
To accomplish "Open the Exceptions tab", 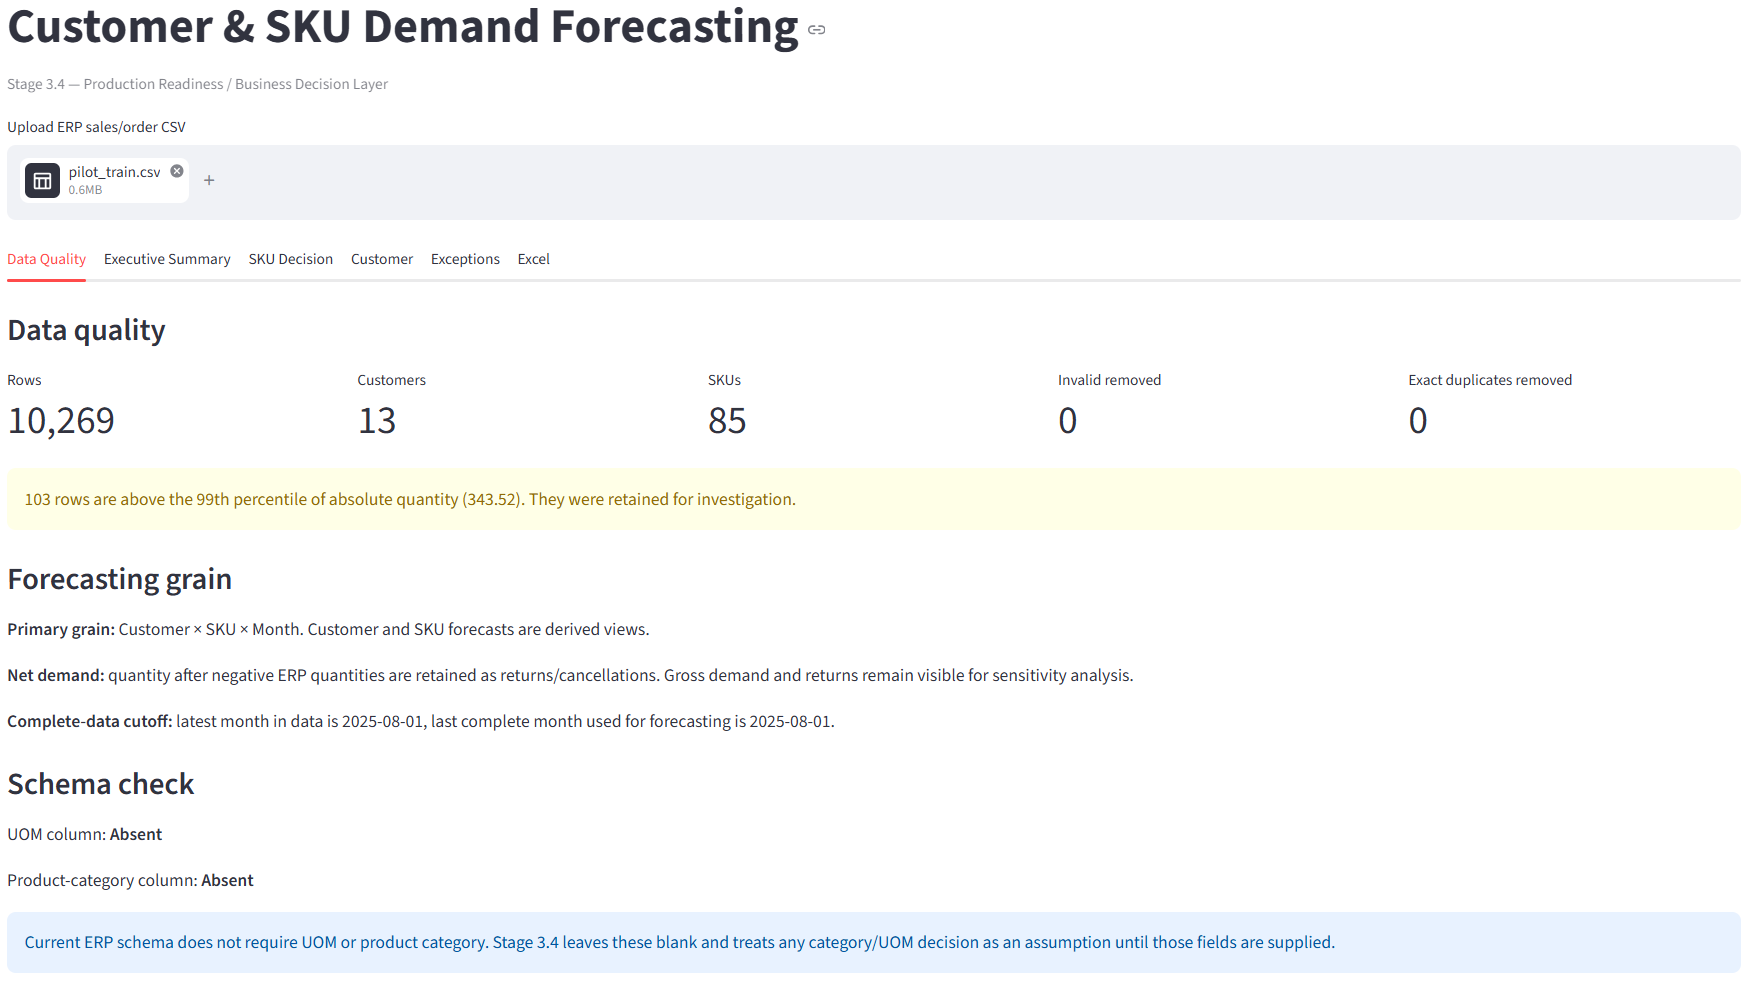I will 465,259.
